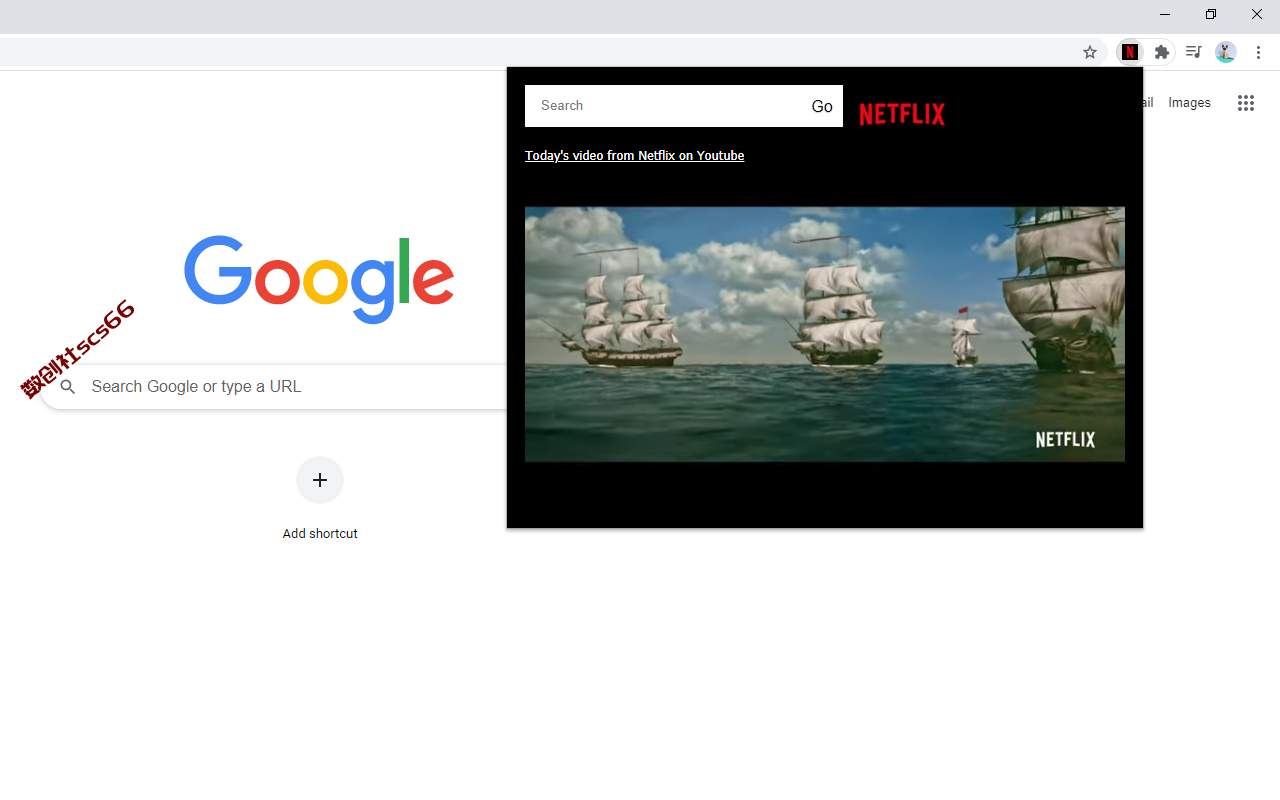Open the Google apps grid
Viewport: 1280px width, 800px height.
click(x=1245, y=103)
